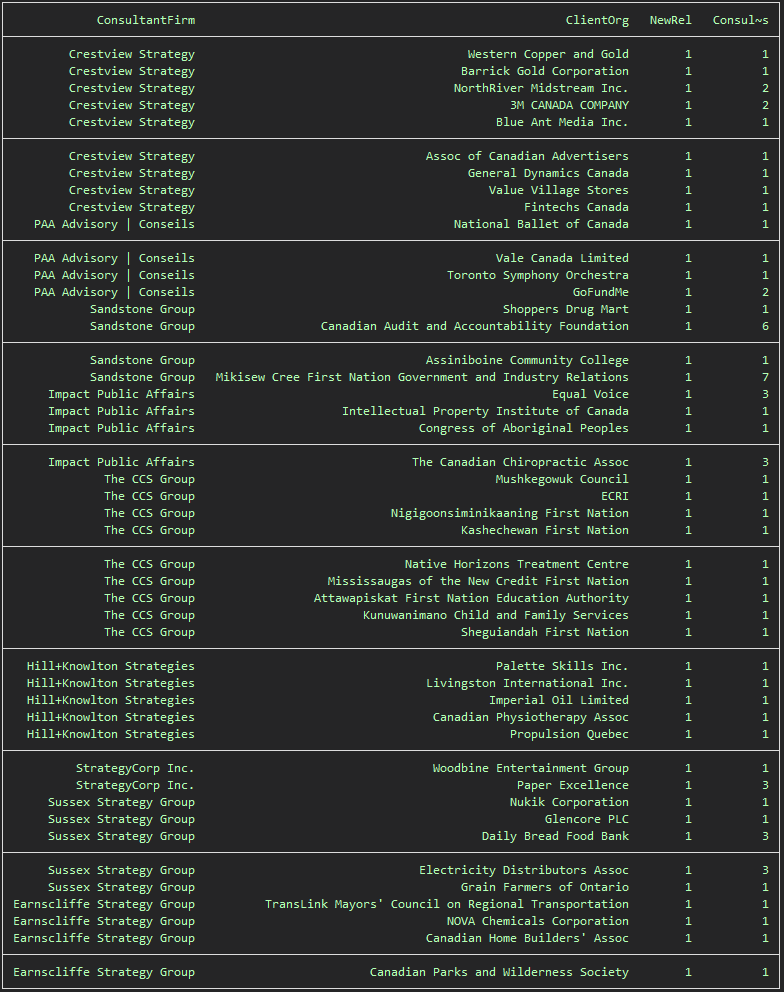The height and width of the screenshot is (992, 784).
Task: Select Blue Ant Media Inc. row text
Action: (x=563, y=123)
